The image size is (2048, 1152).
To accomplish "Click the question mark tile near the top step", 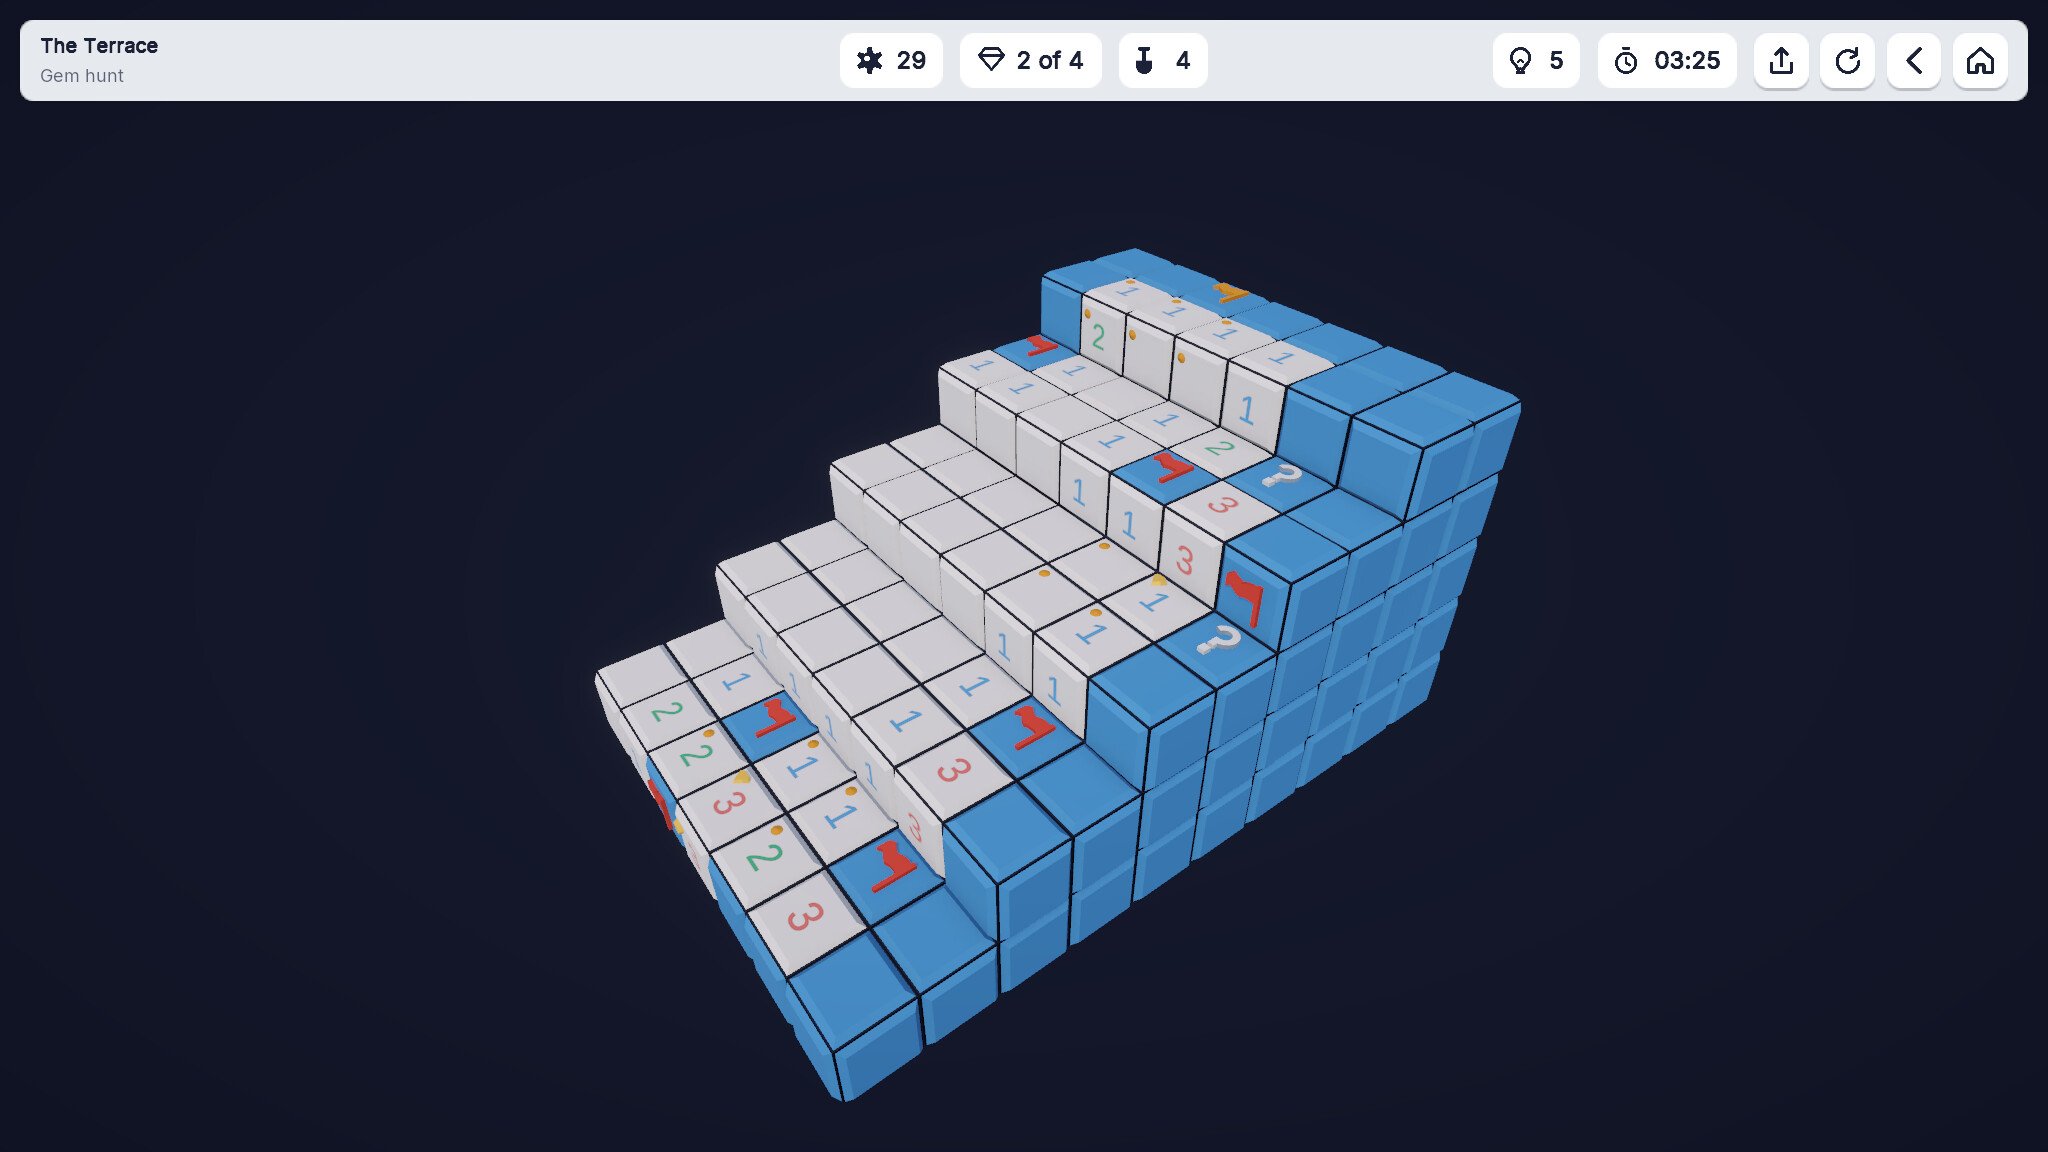I will coord(1280,476).
